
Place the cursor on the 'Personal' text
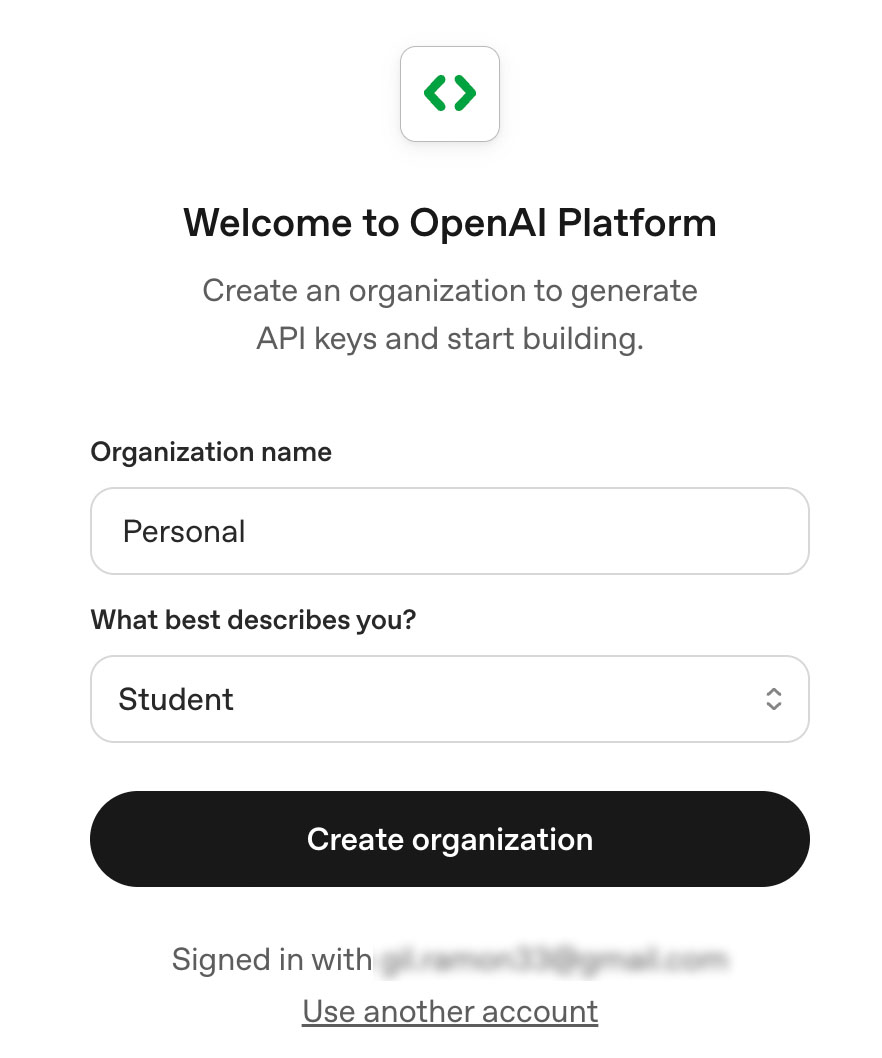[x=184, y=531]
